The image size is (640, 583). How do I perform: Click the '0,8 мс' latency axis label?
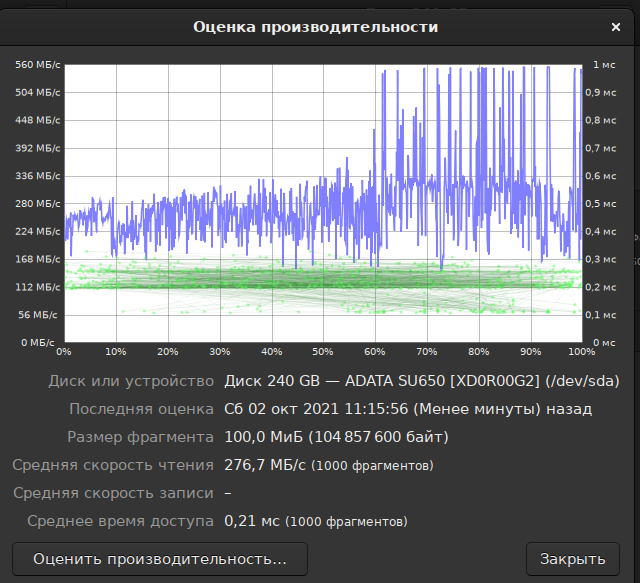pos(600,120)
